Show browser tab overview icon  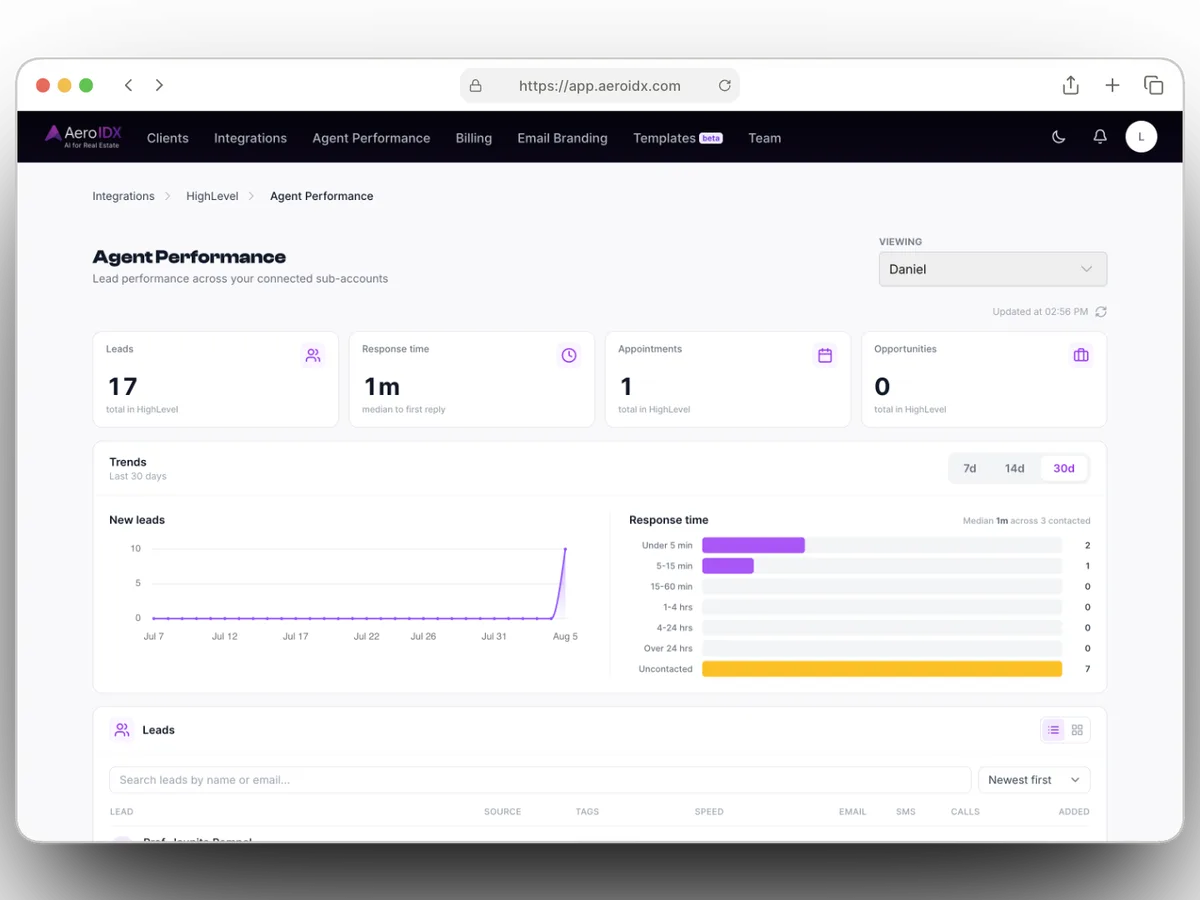(x=1154, y=86)
